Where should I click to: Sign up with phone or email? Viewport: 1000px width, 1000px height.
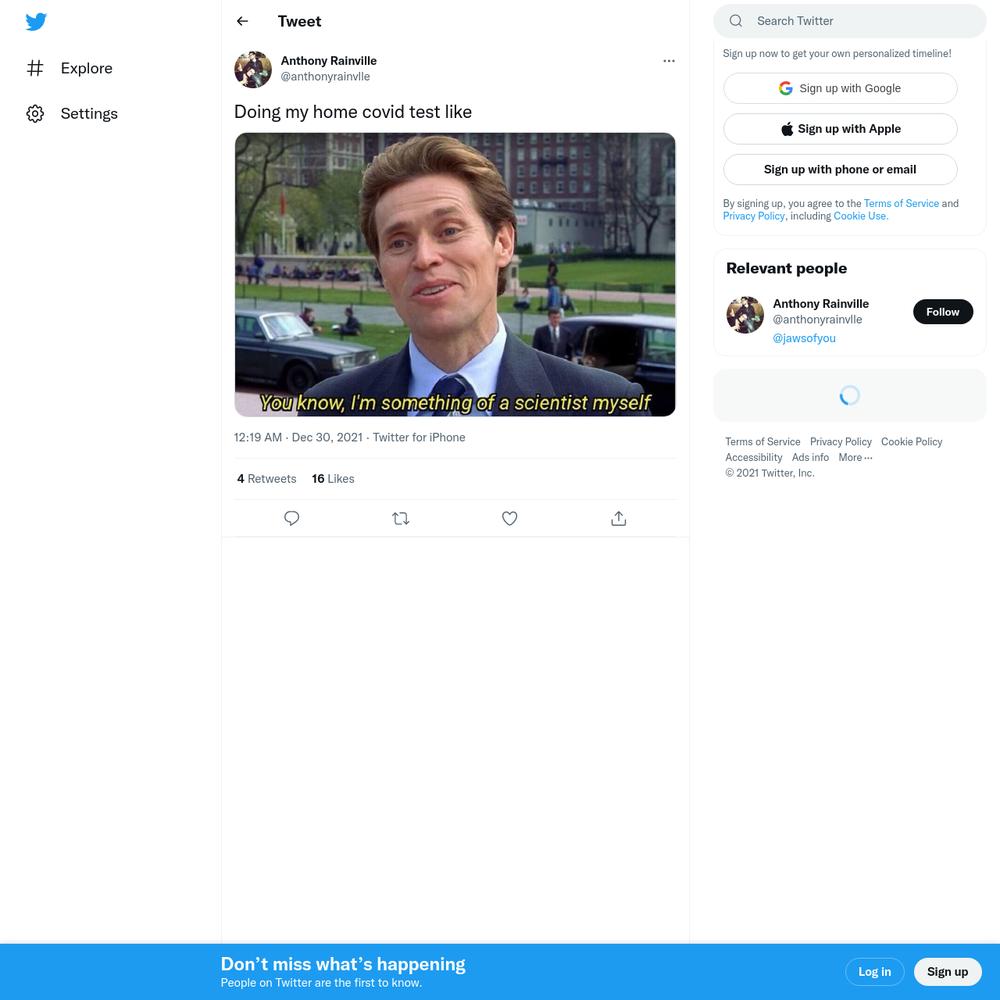[x=840, y=170]
